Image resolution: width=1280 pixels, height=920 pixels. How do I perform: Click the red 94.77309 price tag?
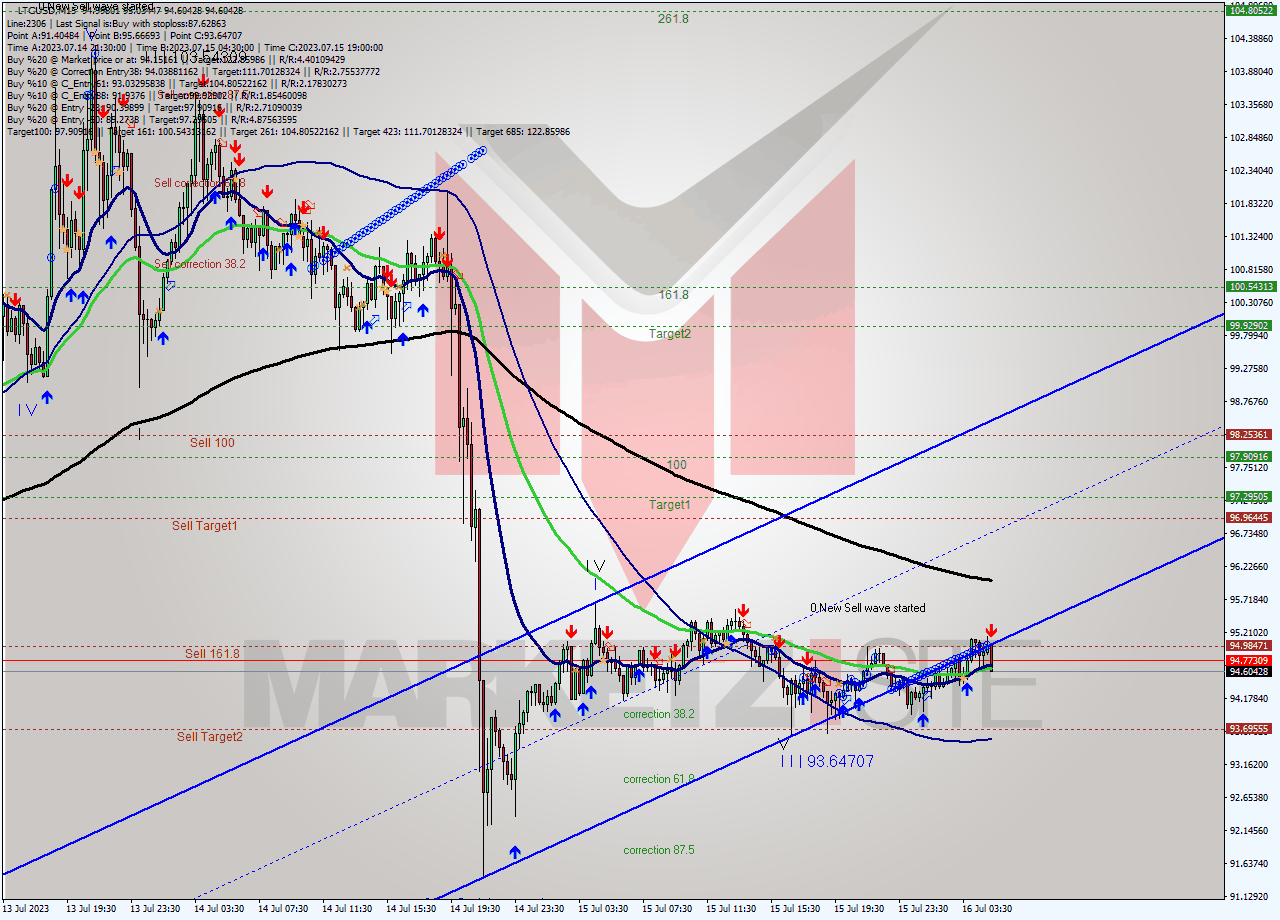pyautogui.click(x=1250, y=660)
